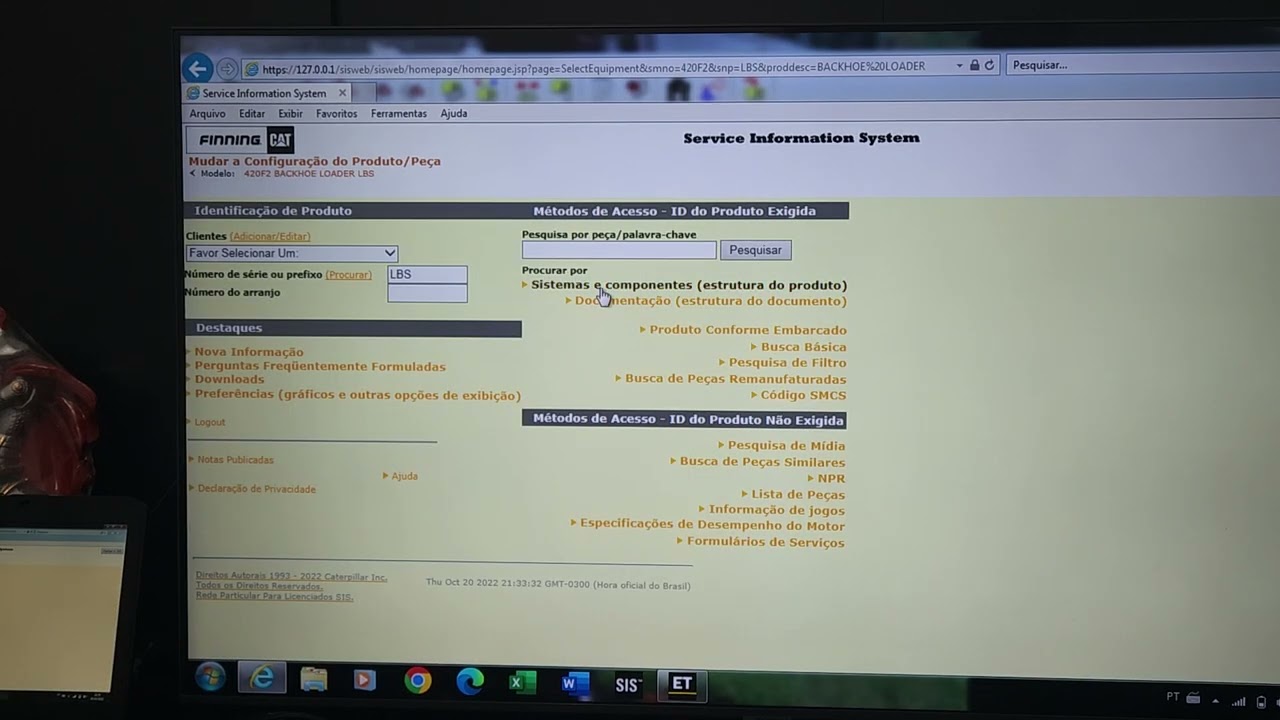Launch the media player taskbar icon
The image size is (1280, 720).
(x=364, y=680)
